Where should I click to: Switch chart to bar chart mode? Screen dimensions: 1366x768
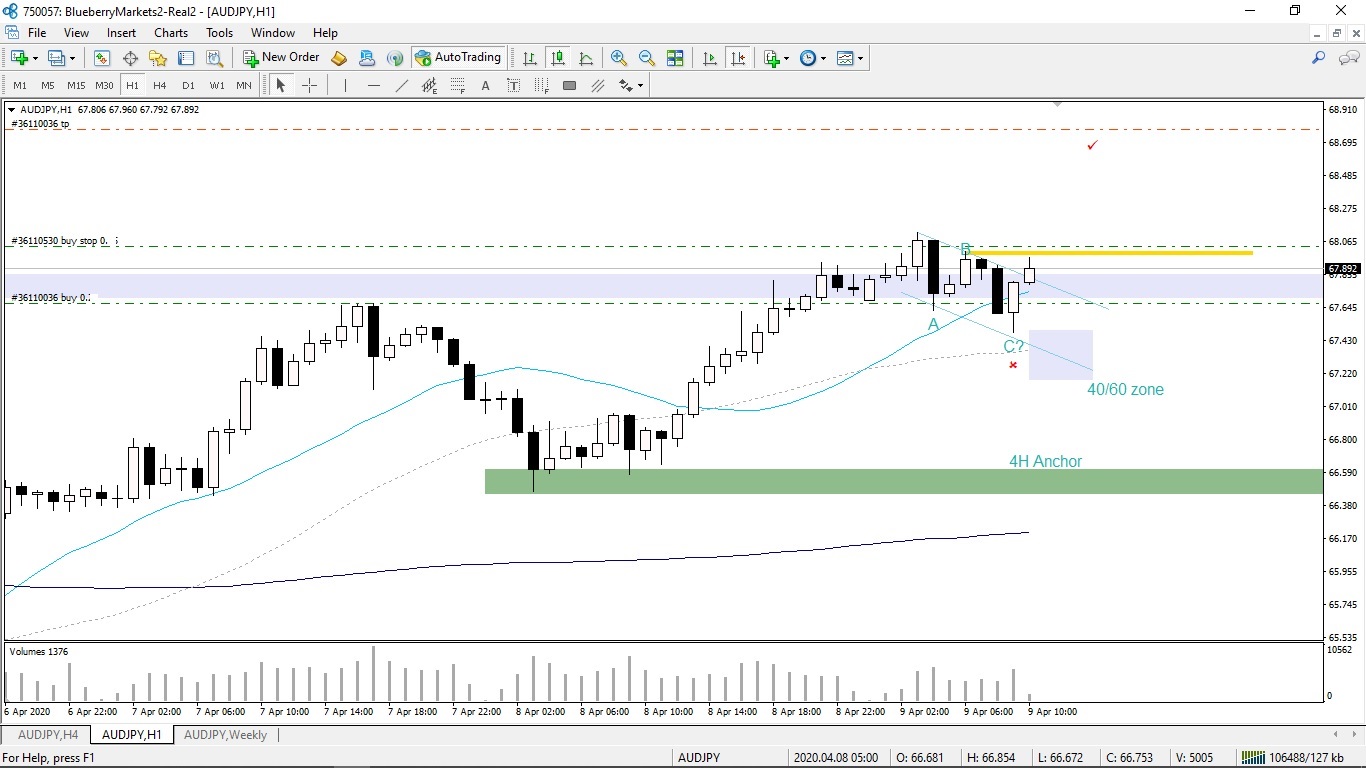(x=530, y=58)
